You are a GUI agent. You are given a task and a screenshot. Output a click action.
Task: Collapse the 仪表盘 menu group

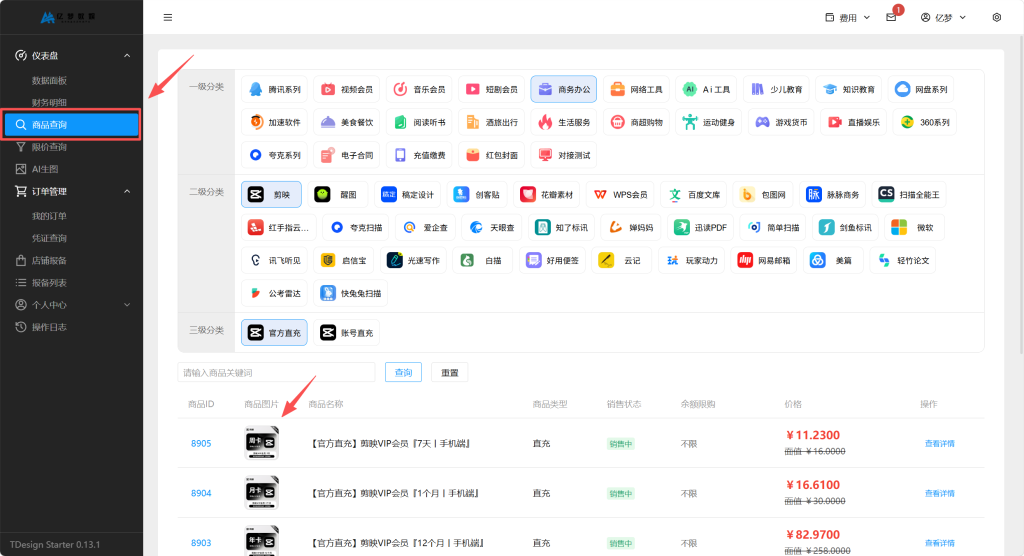point(71,56)
